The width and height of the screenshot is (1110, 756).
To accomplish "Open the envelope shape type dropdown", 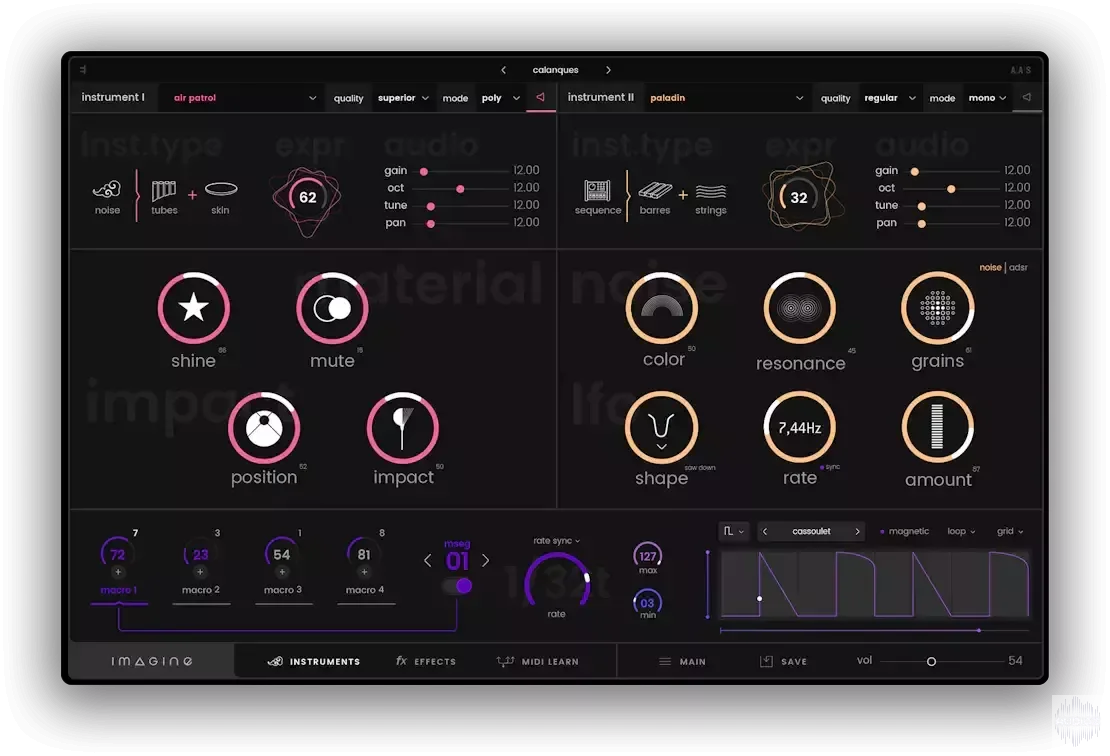I will pyautogui.click(x=733, y=531).
